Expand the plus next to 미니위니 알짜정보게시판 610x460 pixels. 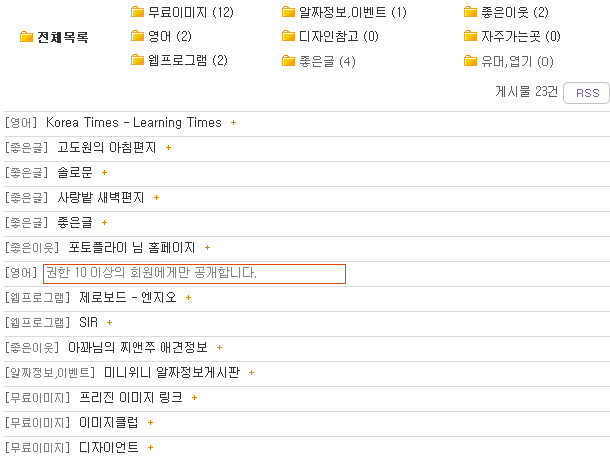click(252, 373)
